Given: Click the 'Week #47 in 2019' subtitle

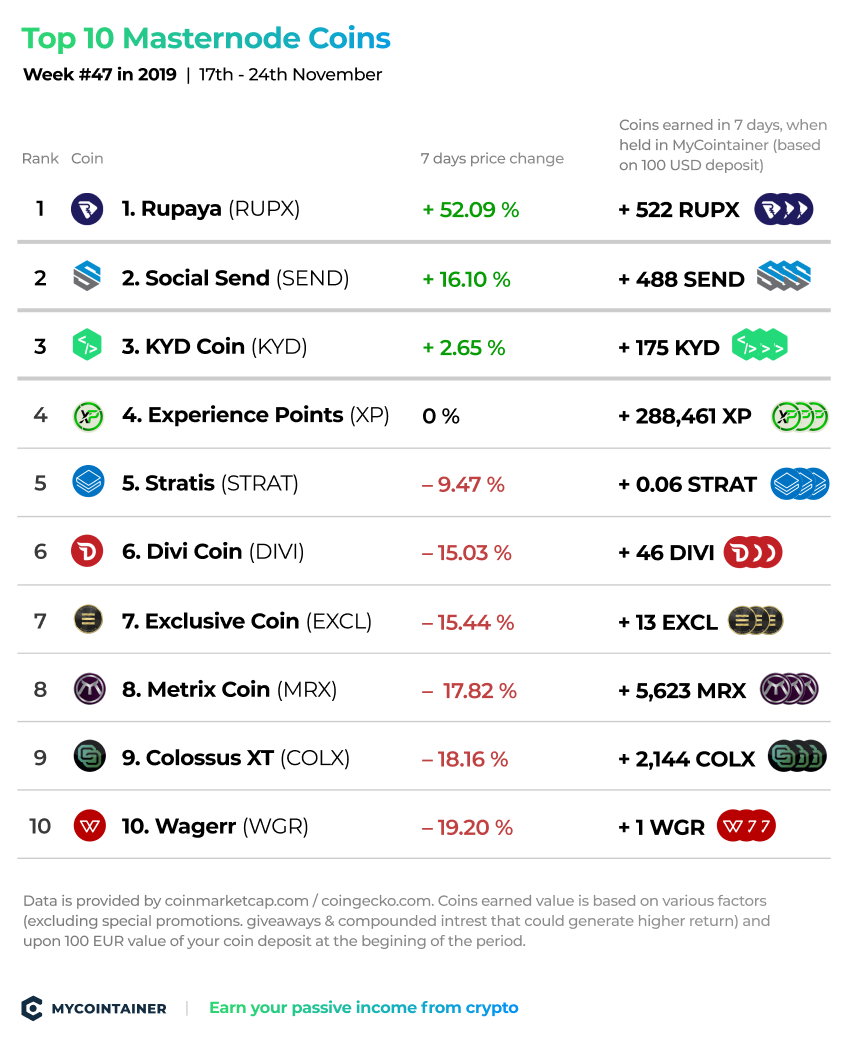Looking at the screenshot, I should [100, 74].
